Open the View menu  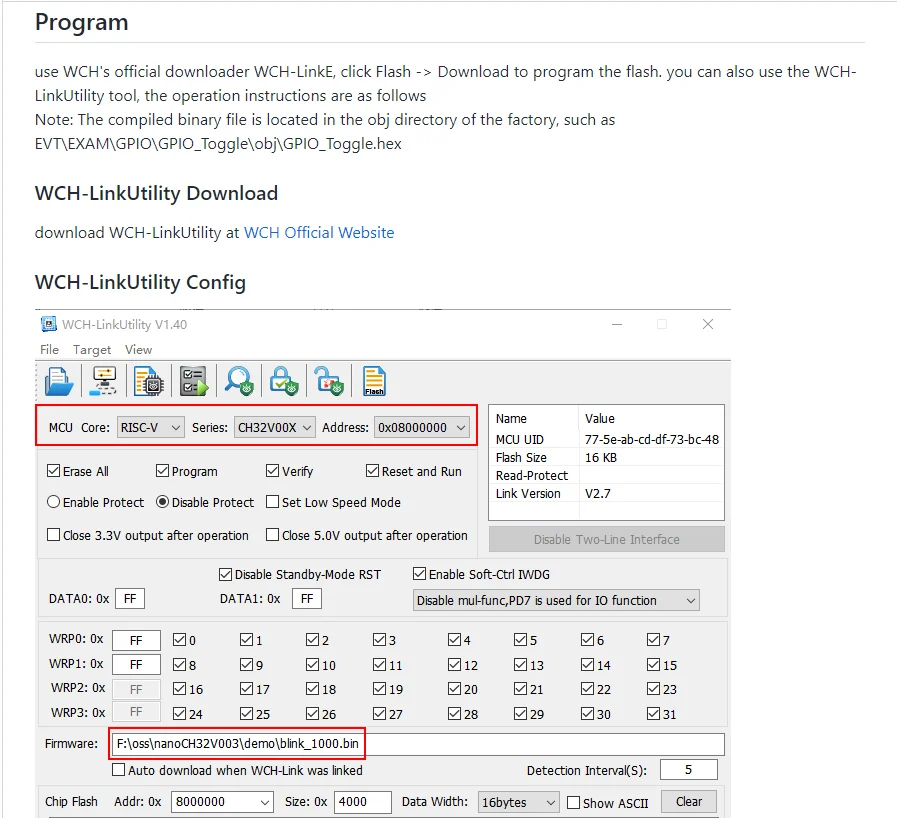pyautogui.click(x=138, y=350)
